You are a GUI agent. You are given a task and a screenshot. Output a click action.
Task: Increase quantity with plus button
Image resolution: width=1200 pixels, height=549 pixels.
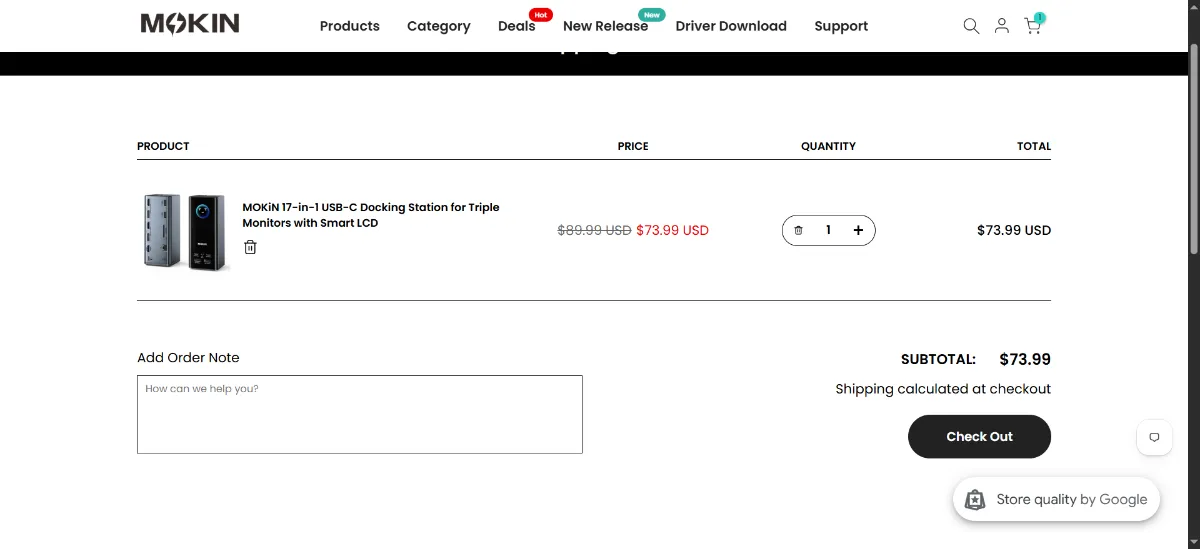pos(858,230)
